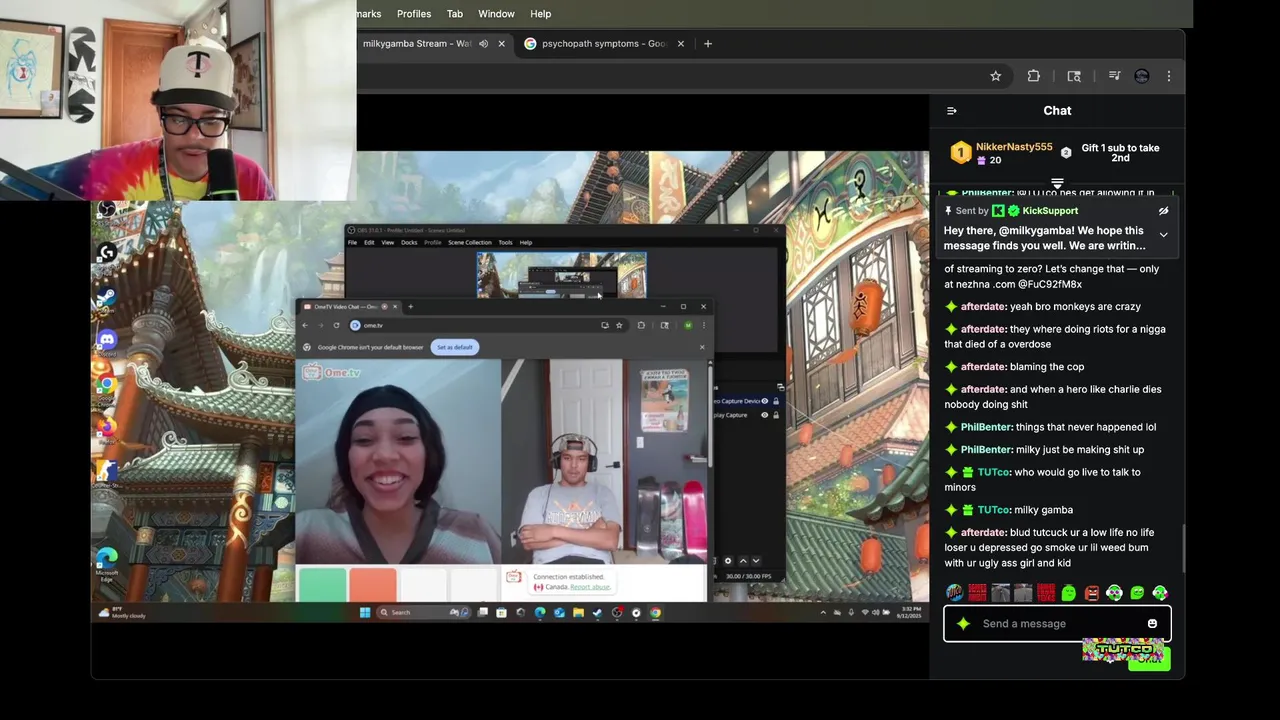Click the OBS preview thumbnail
Viewport: 1280px width, 720px height.
click(x=561, y=275)
